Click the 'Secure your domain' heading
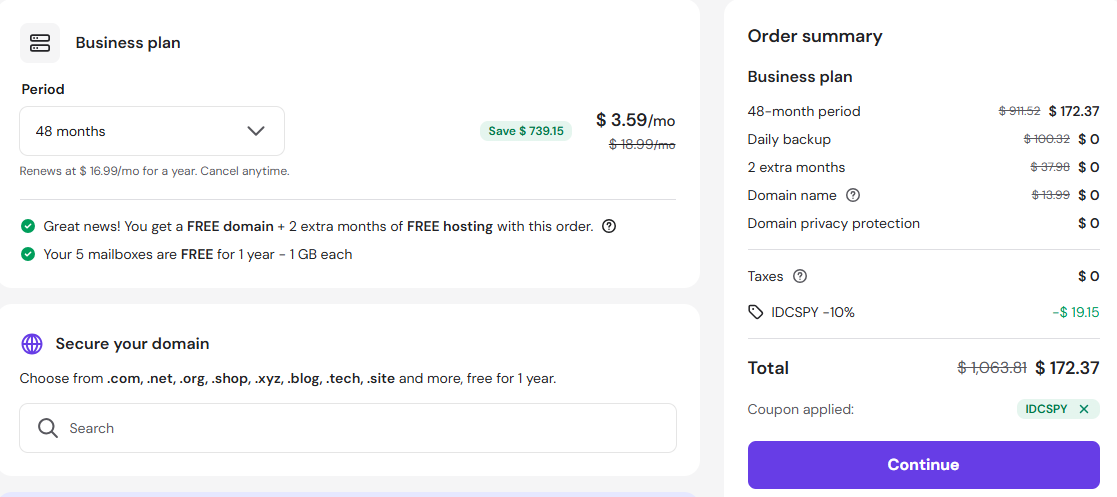 [x=133, y=344]
